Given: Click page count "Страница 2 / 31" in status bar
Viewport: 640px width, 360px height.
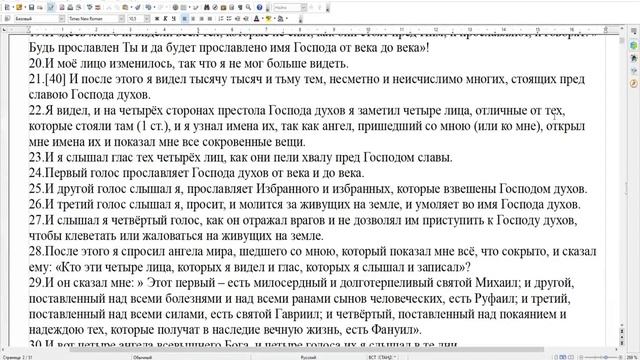Looking at the screenshot, I should click(17, 357).
